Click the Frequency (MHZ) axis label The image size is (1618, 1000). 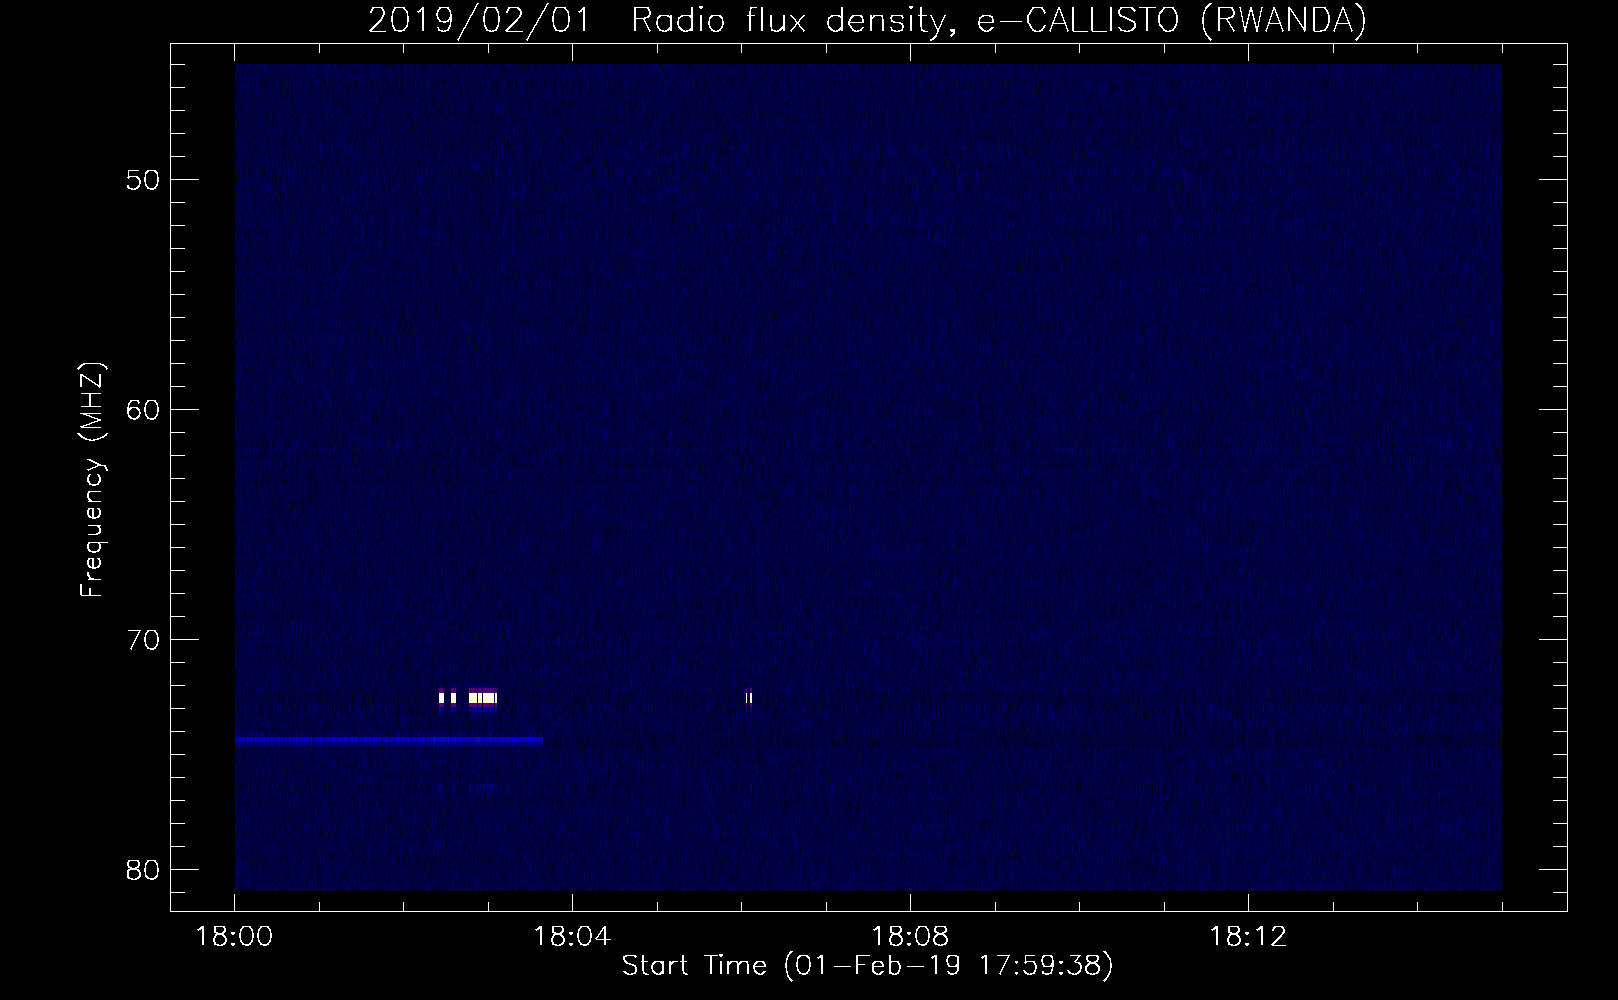point(92,480)
